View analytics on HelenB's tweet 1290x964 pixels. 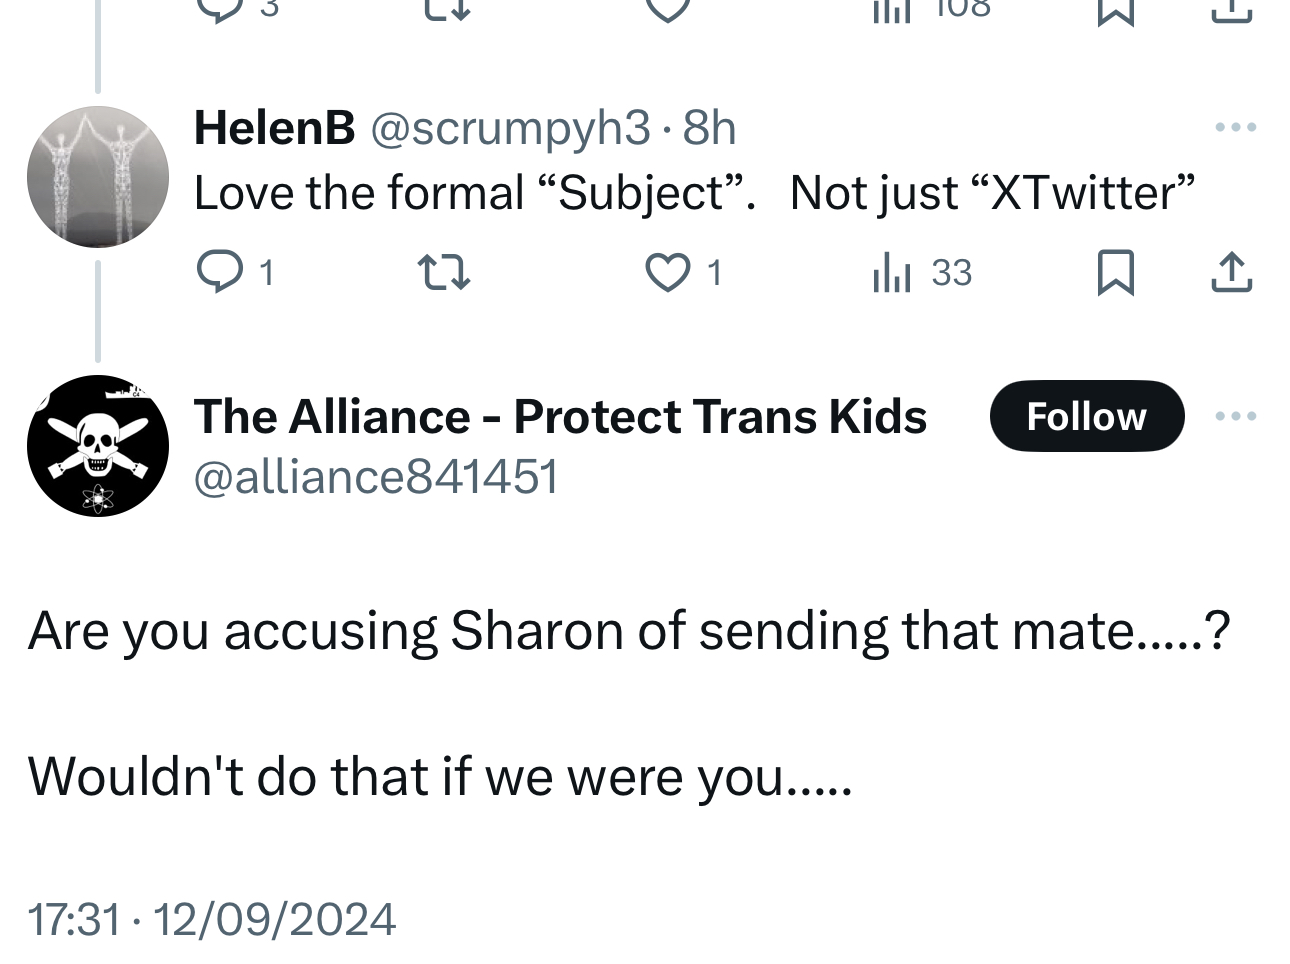point(892,272)
